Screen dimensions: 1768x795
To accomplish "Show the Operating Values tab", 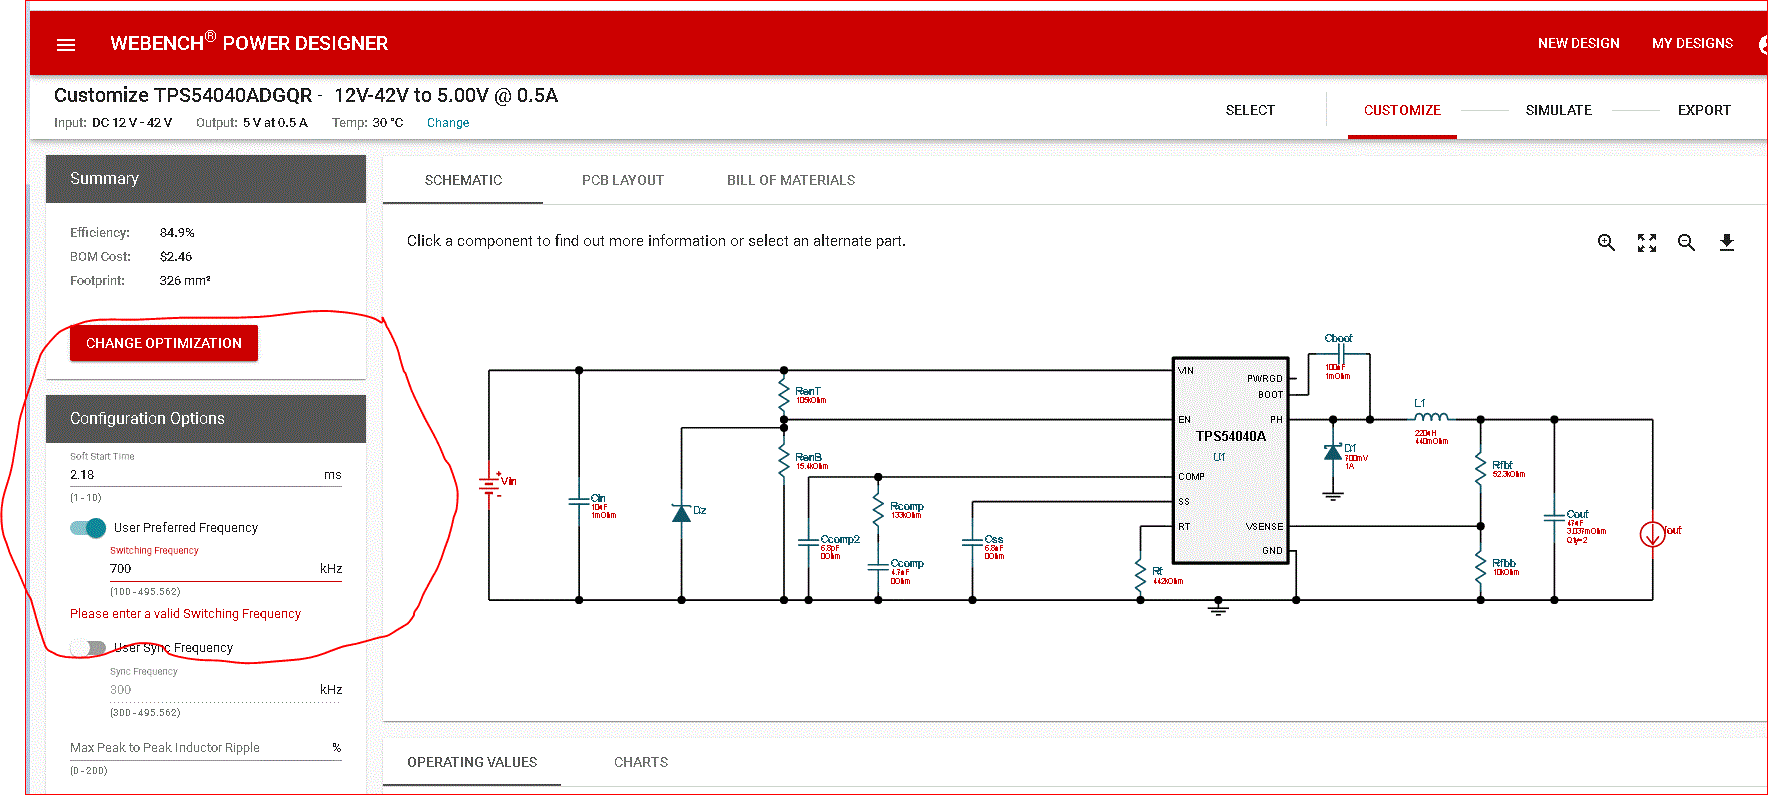I will (472, 762).
